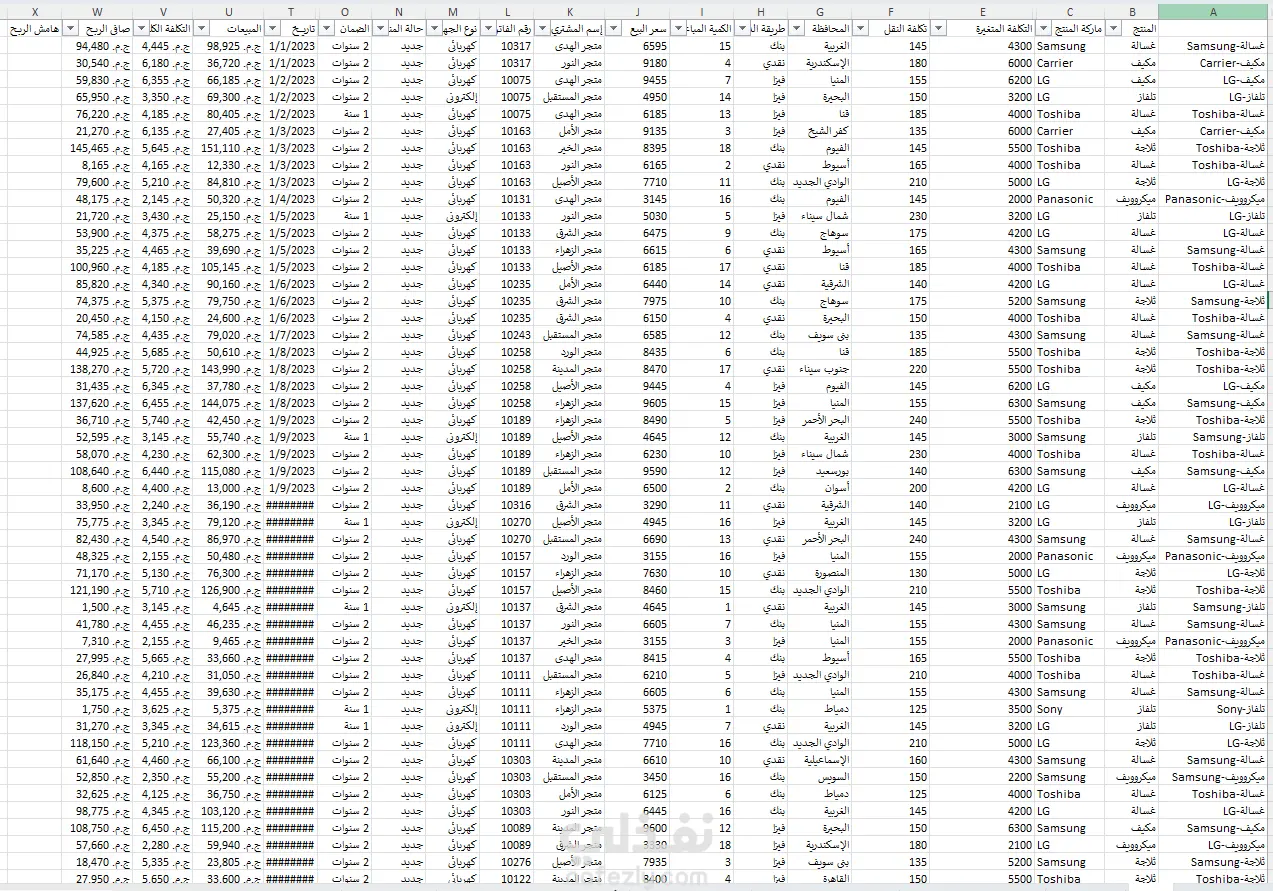Viewport: 1273px width, 891px height.
Task: Select column O header letter
Action: tap(344, 12)
